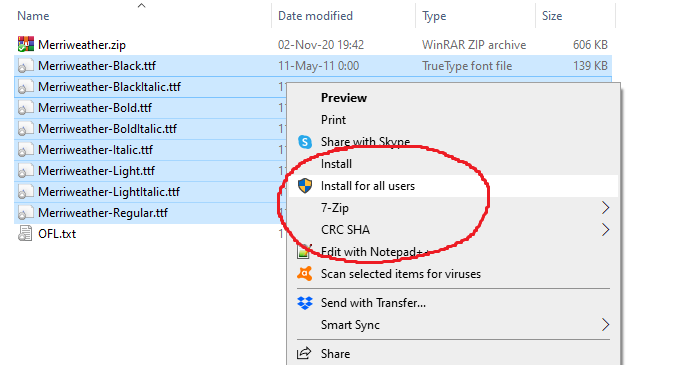Select the Install menu entry
This screenshot has width=673, height=365.
pos(336,164)
